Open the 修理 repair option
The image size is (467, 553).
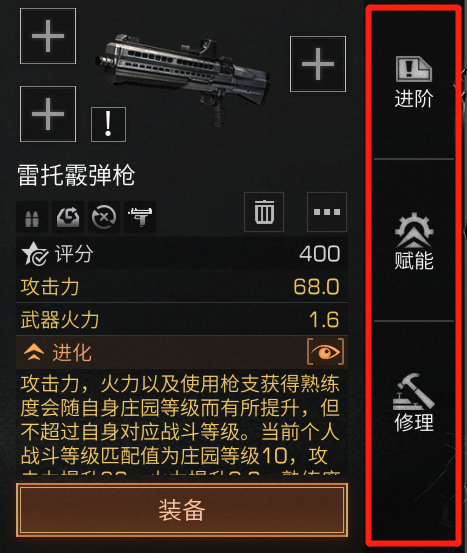pyautogui.click(x=414, y=402)
